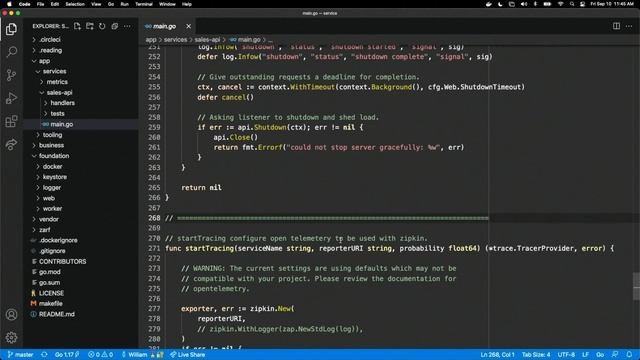
Task: Open the File menu
Action: [x=40, y=4]
